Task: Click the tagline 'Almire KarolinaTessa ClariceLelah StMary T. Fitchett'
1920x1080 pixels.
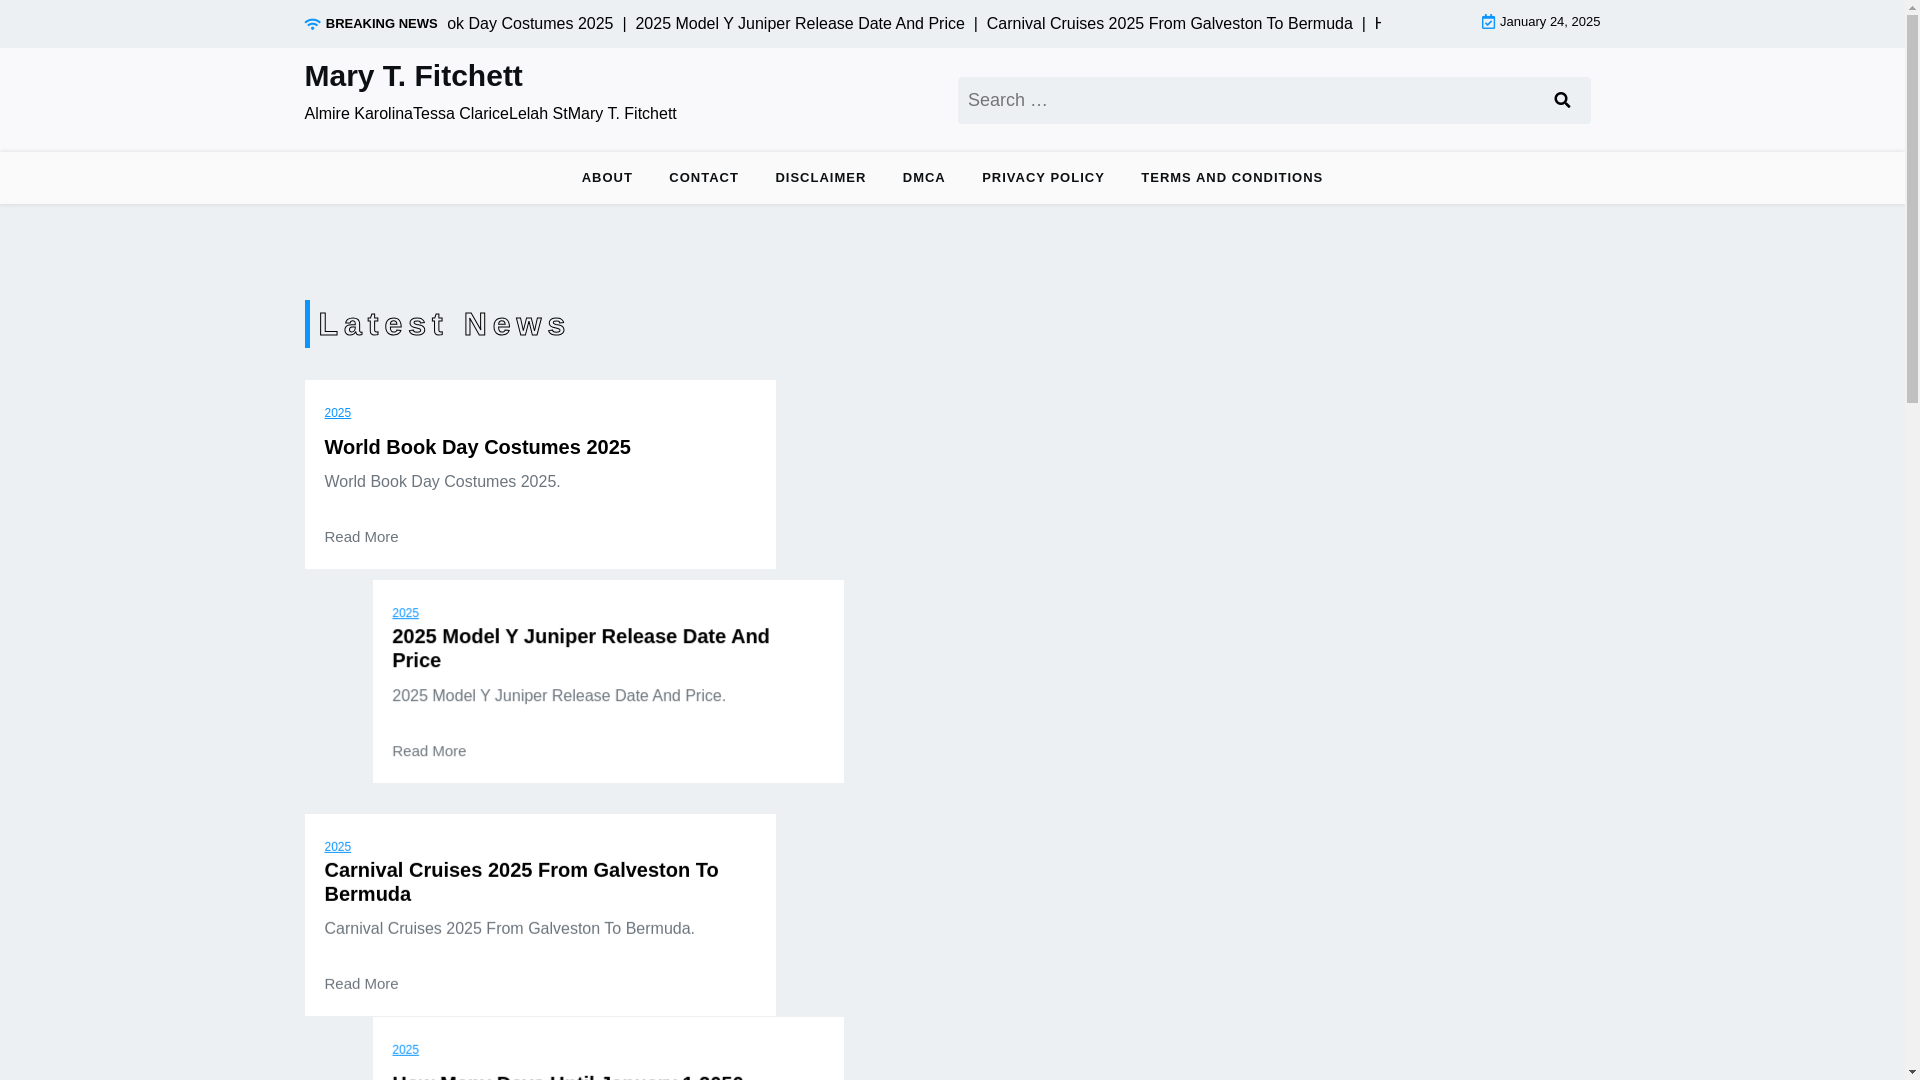Action: [490, 114]
